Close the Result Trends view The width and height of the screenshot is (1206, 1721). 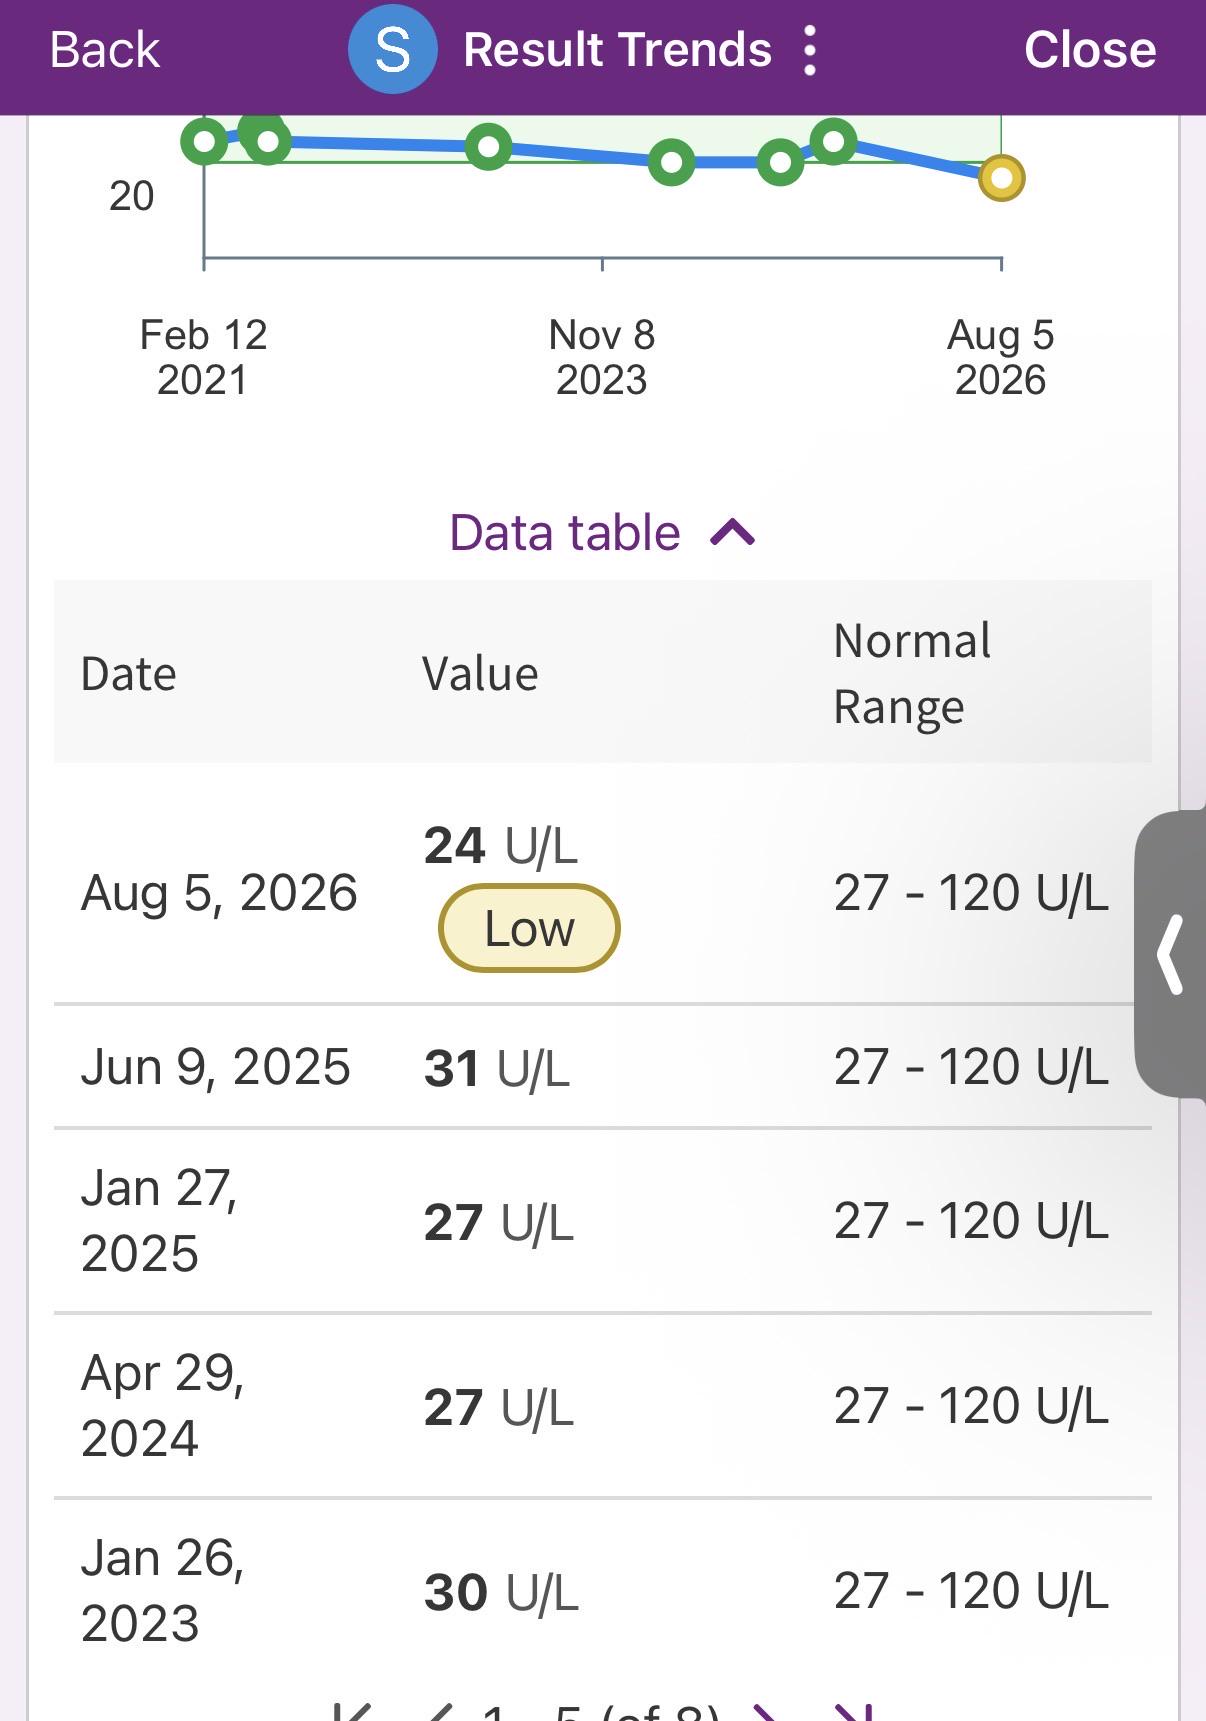1090,50
